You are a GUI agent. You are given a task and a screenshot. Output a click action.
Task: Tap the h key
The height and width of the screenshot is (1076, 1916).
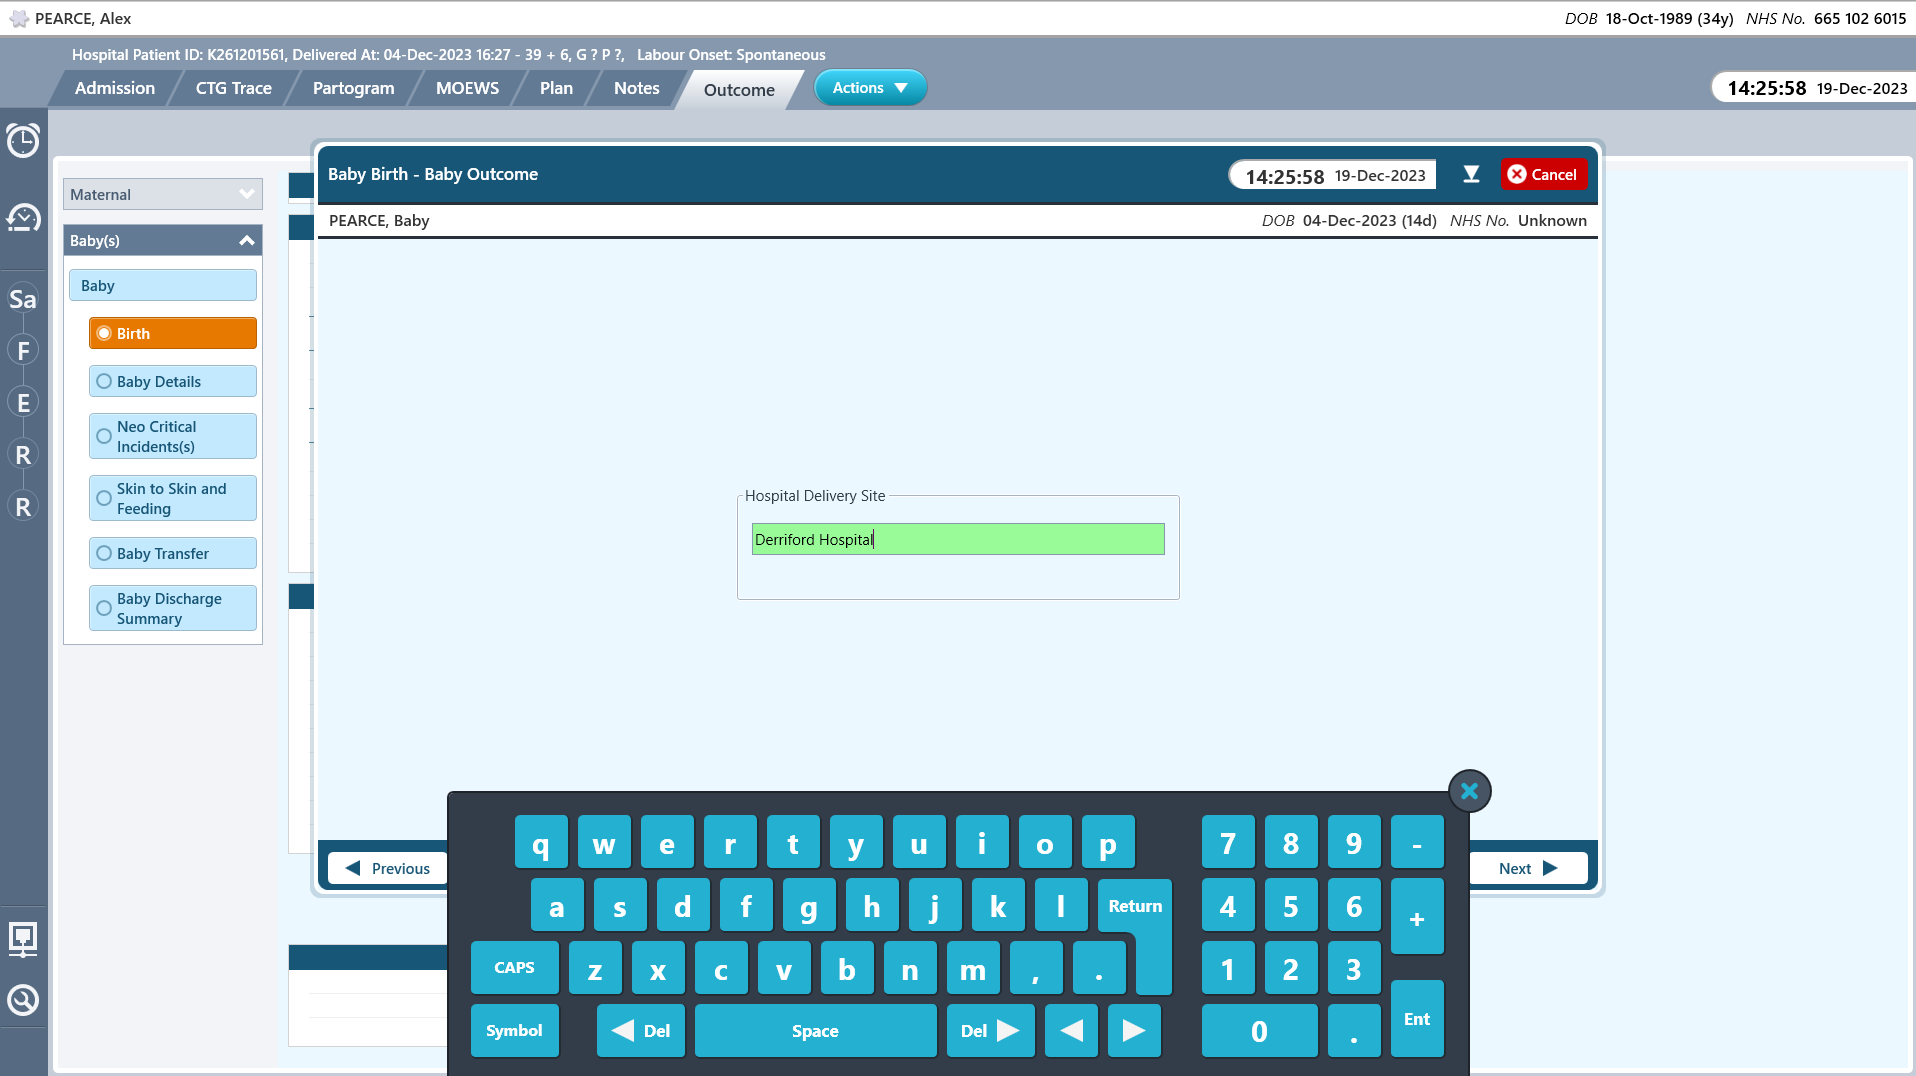pyautogui.click(x=872, y=905)
